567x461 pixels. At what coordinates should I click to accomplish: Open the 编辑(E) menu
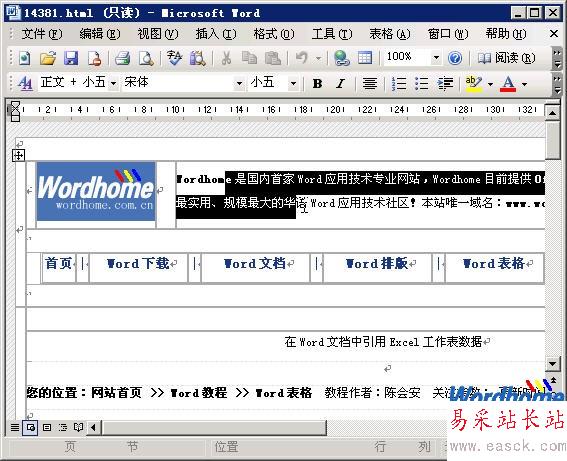pos(100,34)
